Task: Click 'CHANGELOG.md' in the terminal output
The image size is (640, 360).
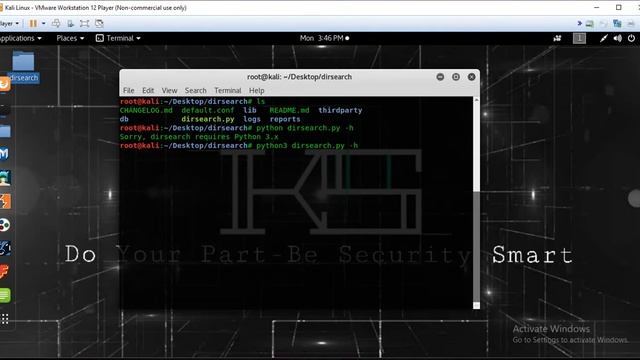Action: tap(146, 110)
